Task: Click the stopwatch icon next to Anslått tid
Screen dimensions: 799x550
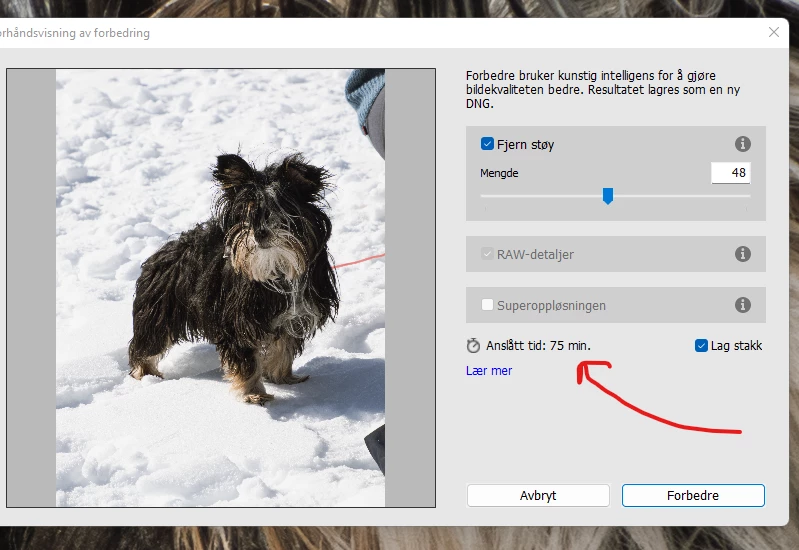Action: click(473, 346)
